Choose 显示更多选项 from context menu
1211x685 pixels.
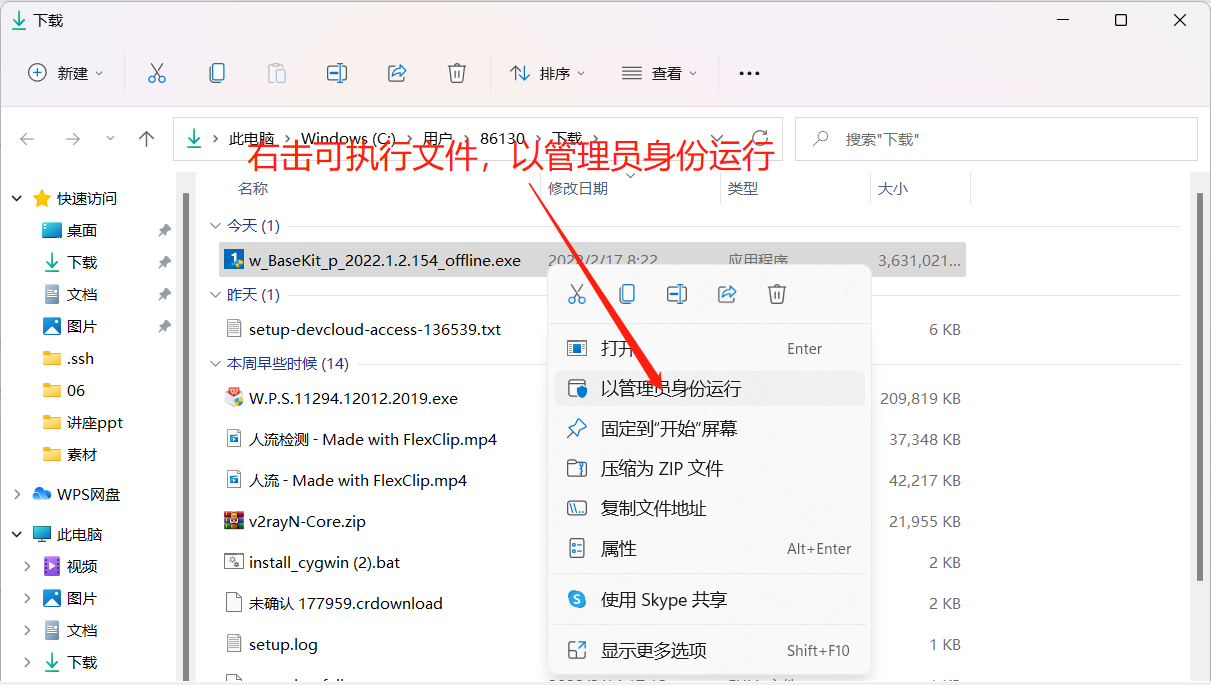(709, 650)
